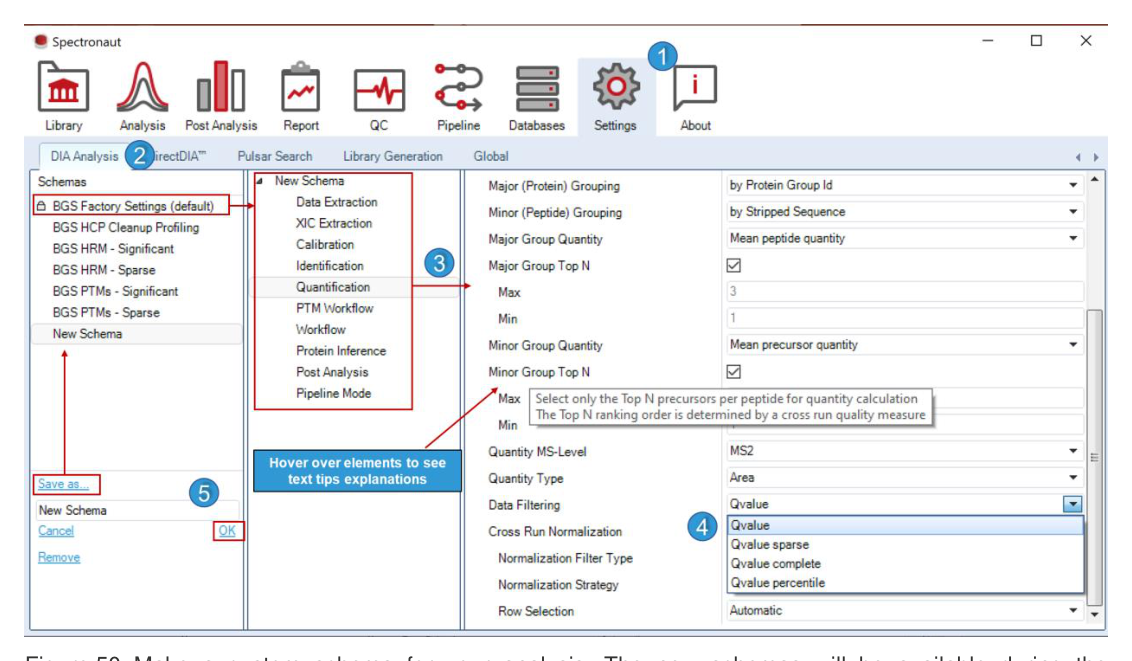Open the About info icon

tap(695, 87)
